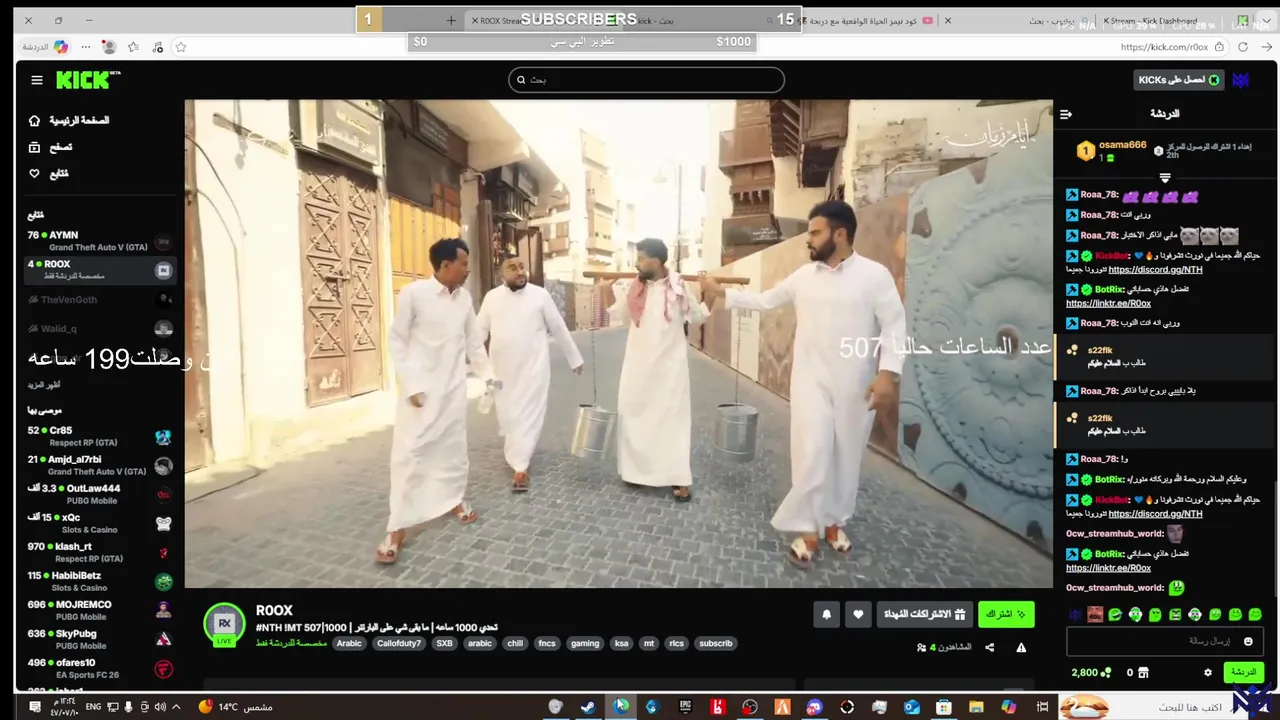Open HabibiBetz channel

[x=100, y=581]
